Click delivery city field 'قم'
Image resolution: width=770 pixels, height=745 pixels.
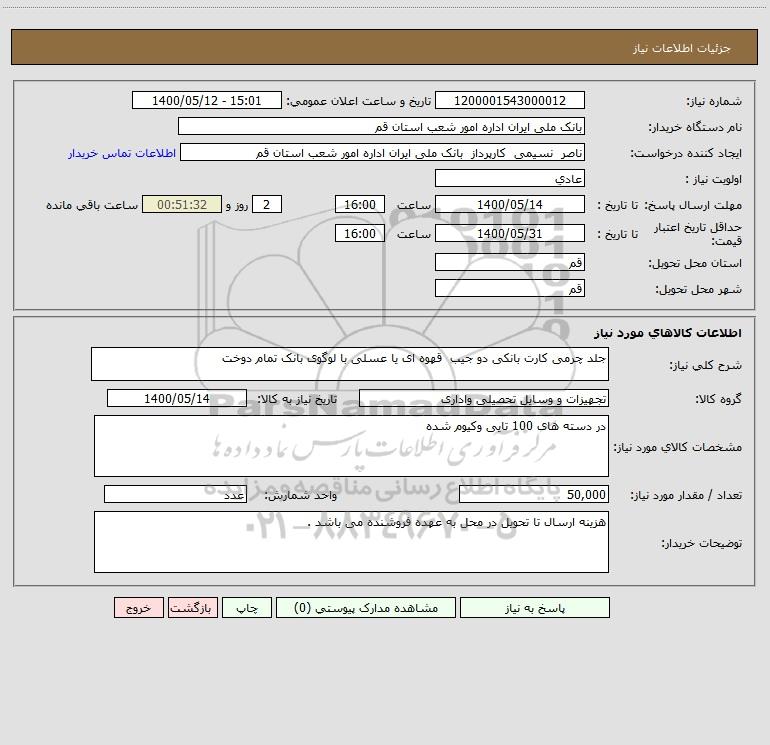click(510, 288)
